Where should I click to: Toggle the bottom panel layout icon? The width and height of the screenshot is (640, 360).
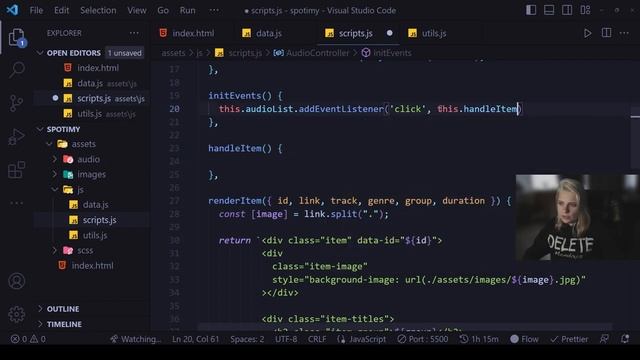(549, 10)
